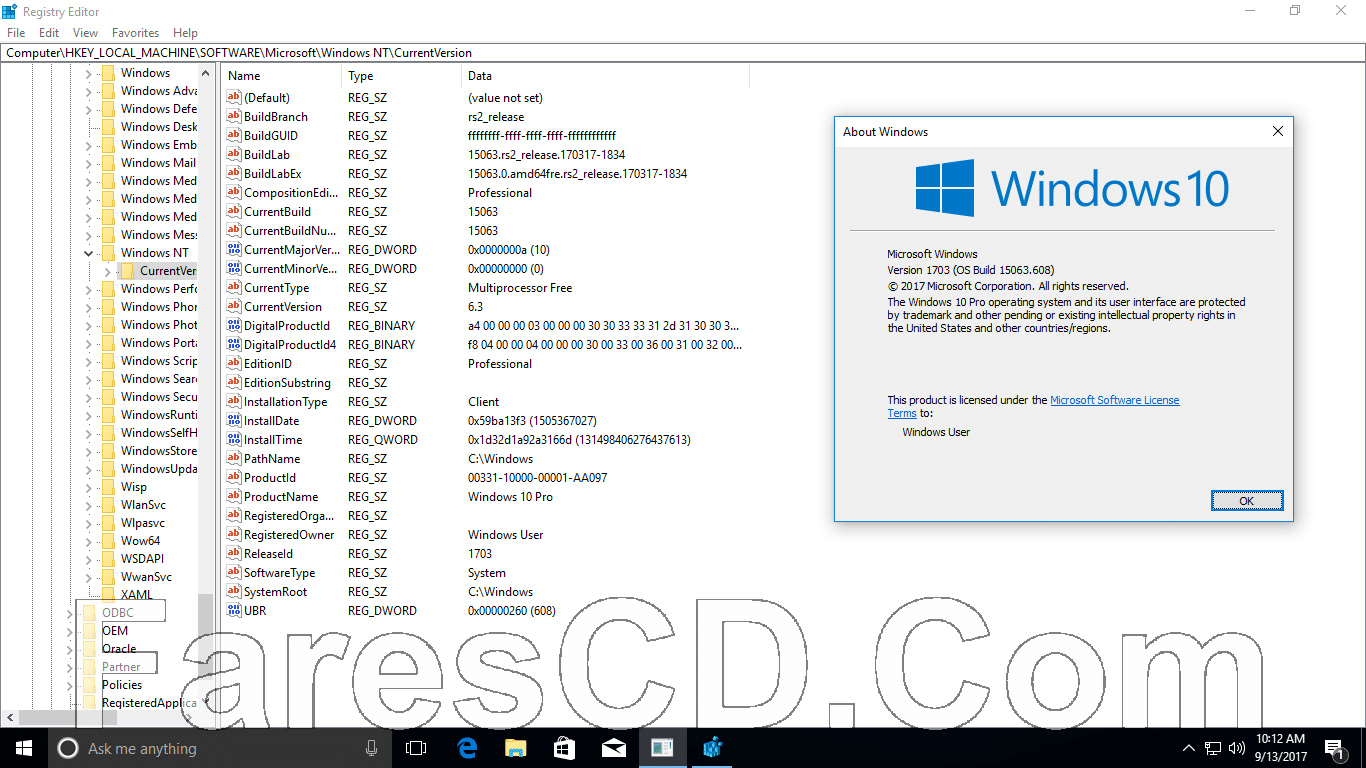1366x768 pixels.
Task: Click the Type column header
Action: pos(402,76)
